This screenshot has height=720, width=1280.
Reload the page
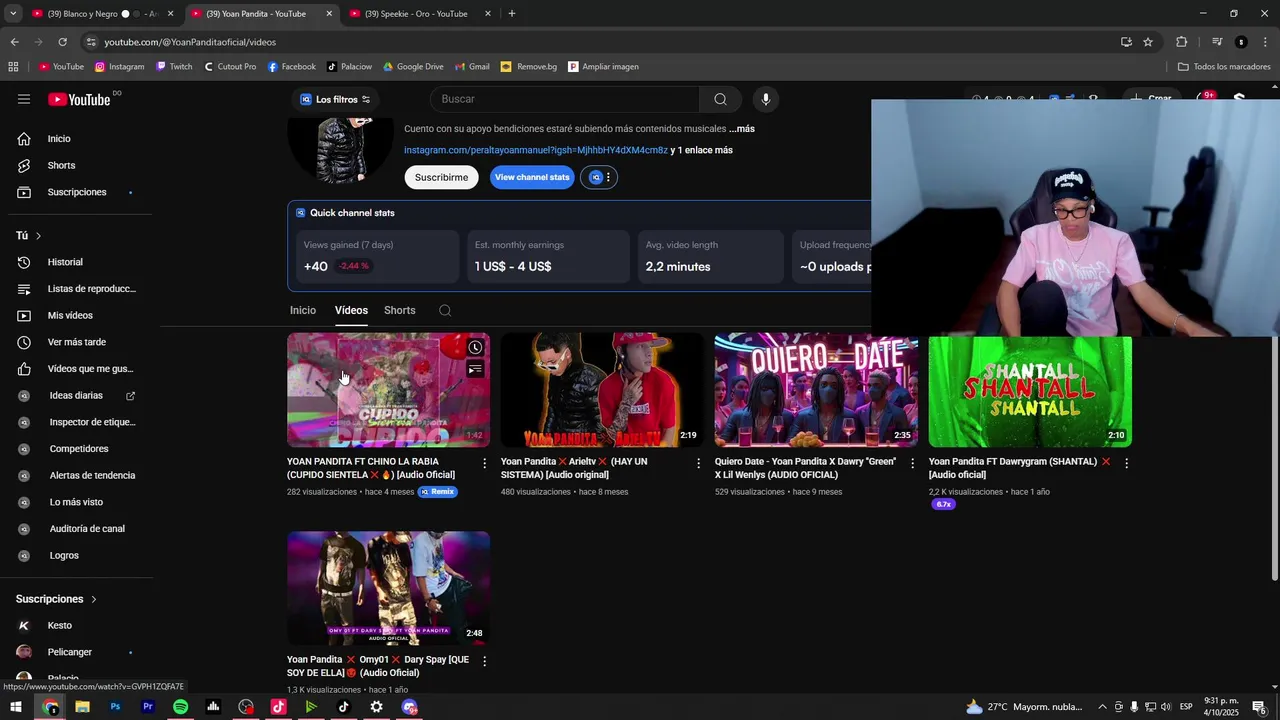click(62, 42)
